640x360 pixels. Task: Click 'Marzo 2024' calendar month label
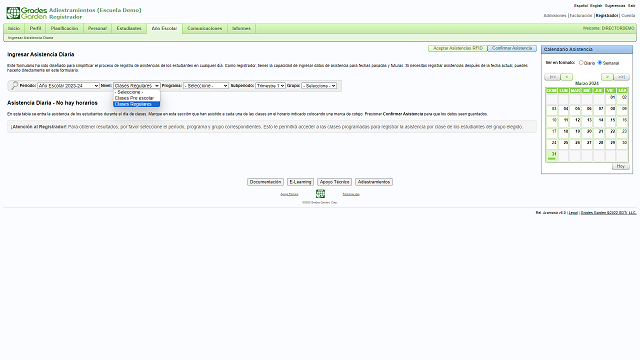(x=587, y=83)
